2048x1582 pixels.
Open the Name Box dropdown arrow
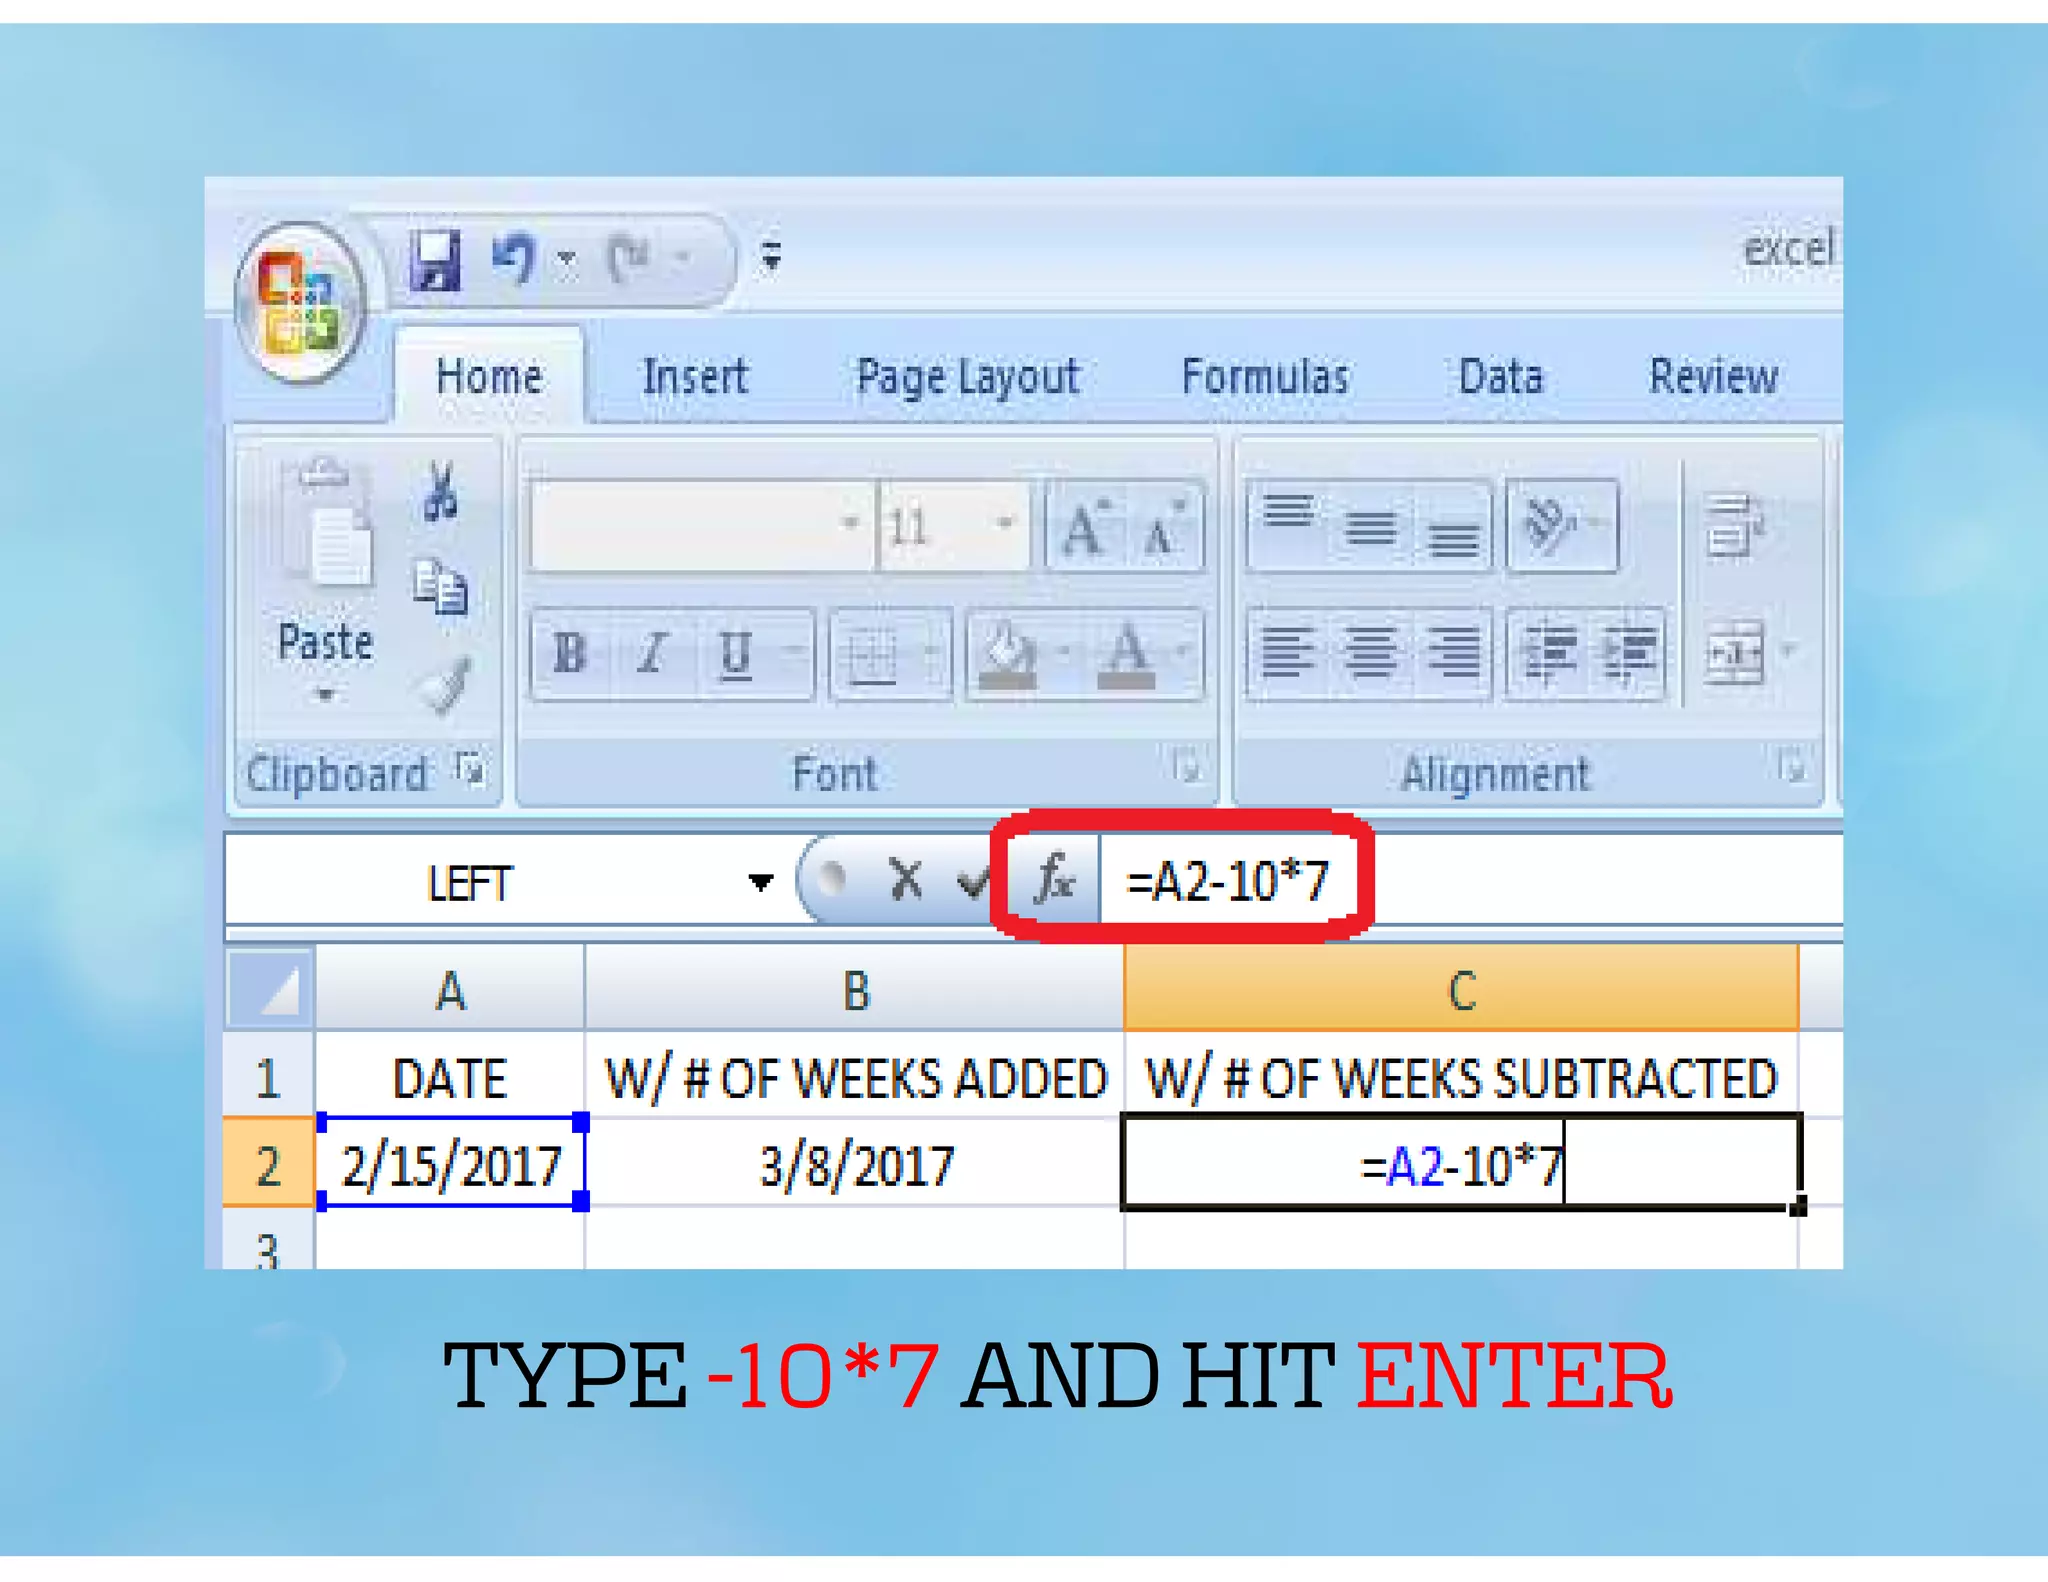760,882
